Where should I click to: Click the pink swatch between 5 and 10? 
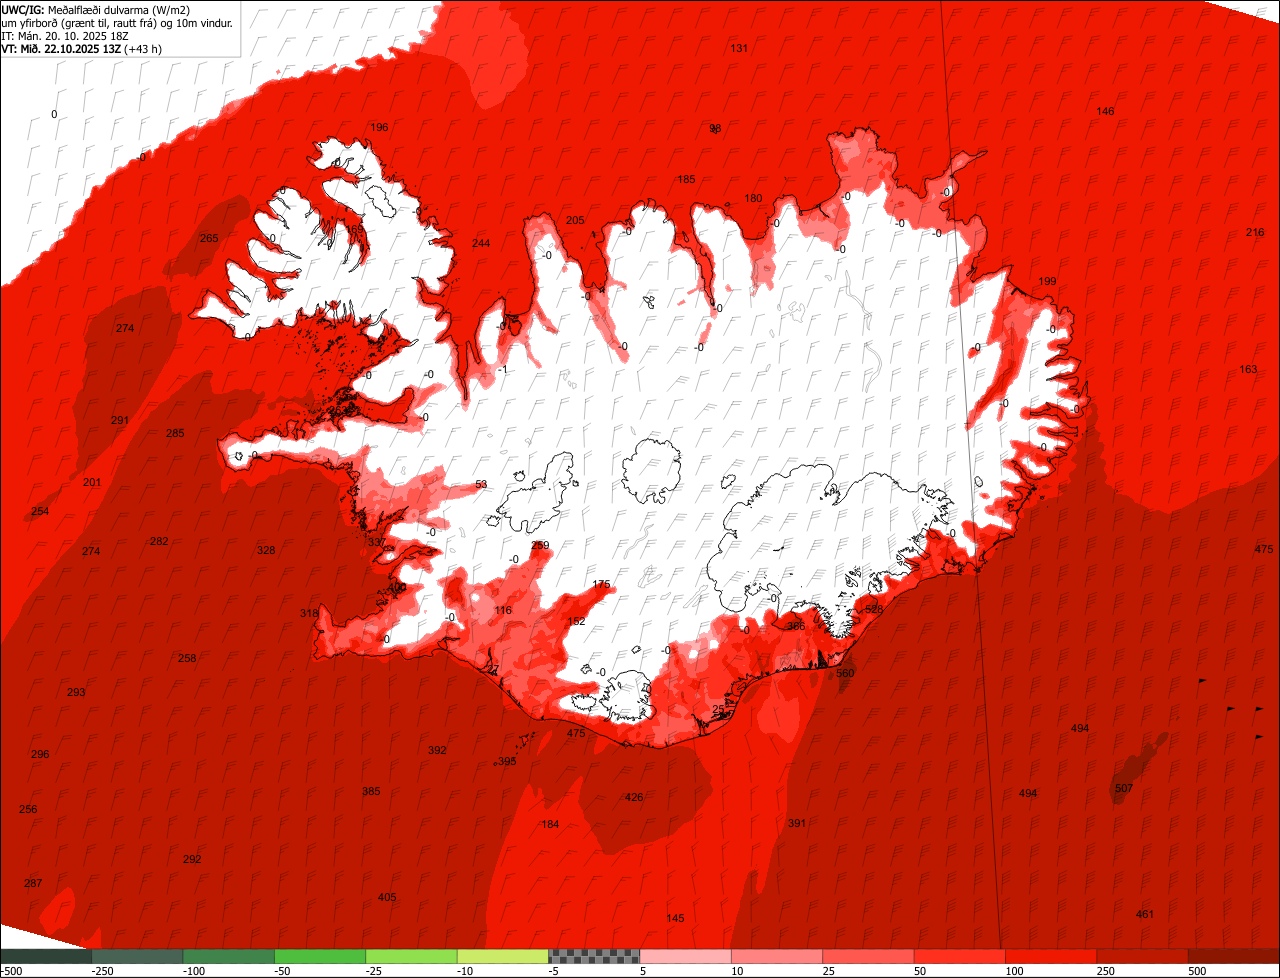(686, 956)
